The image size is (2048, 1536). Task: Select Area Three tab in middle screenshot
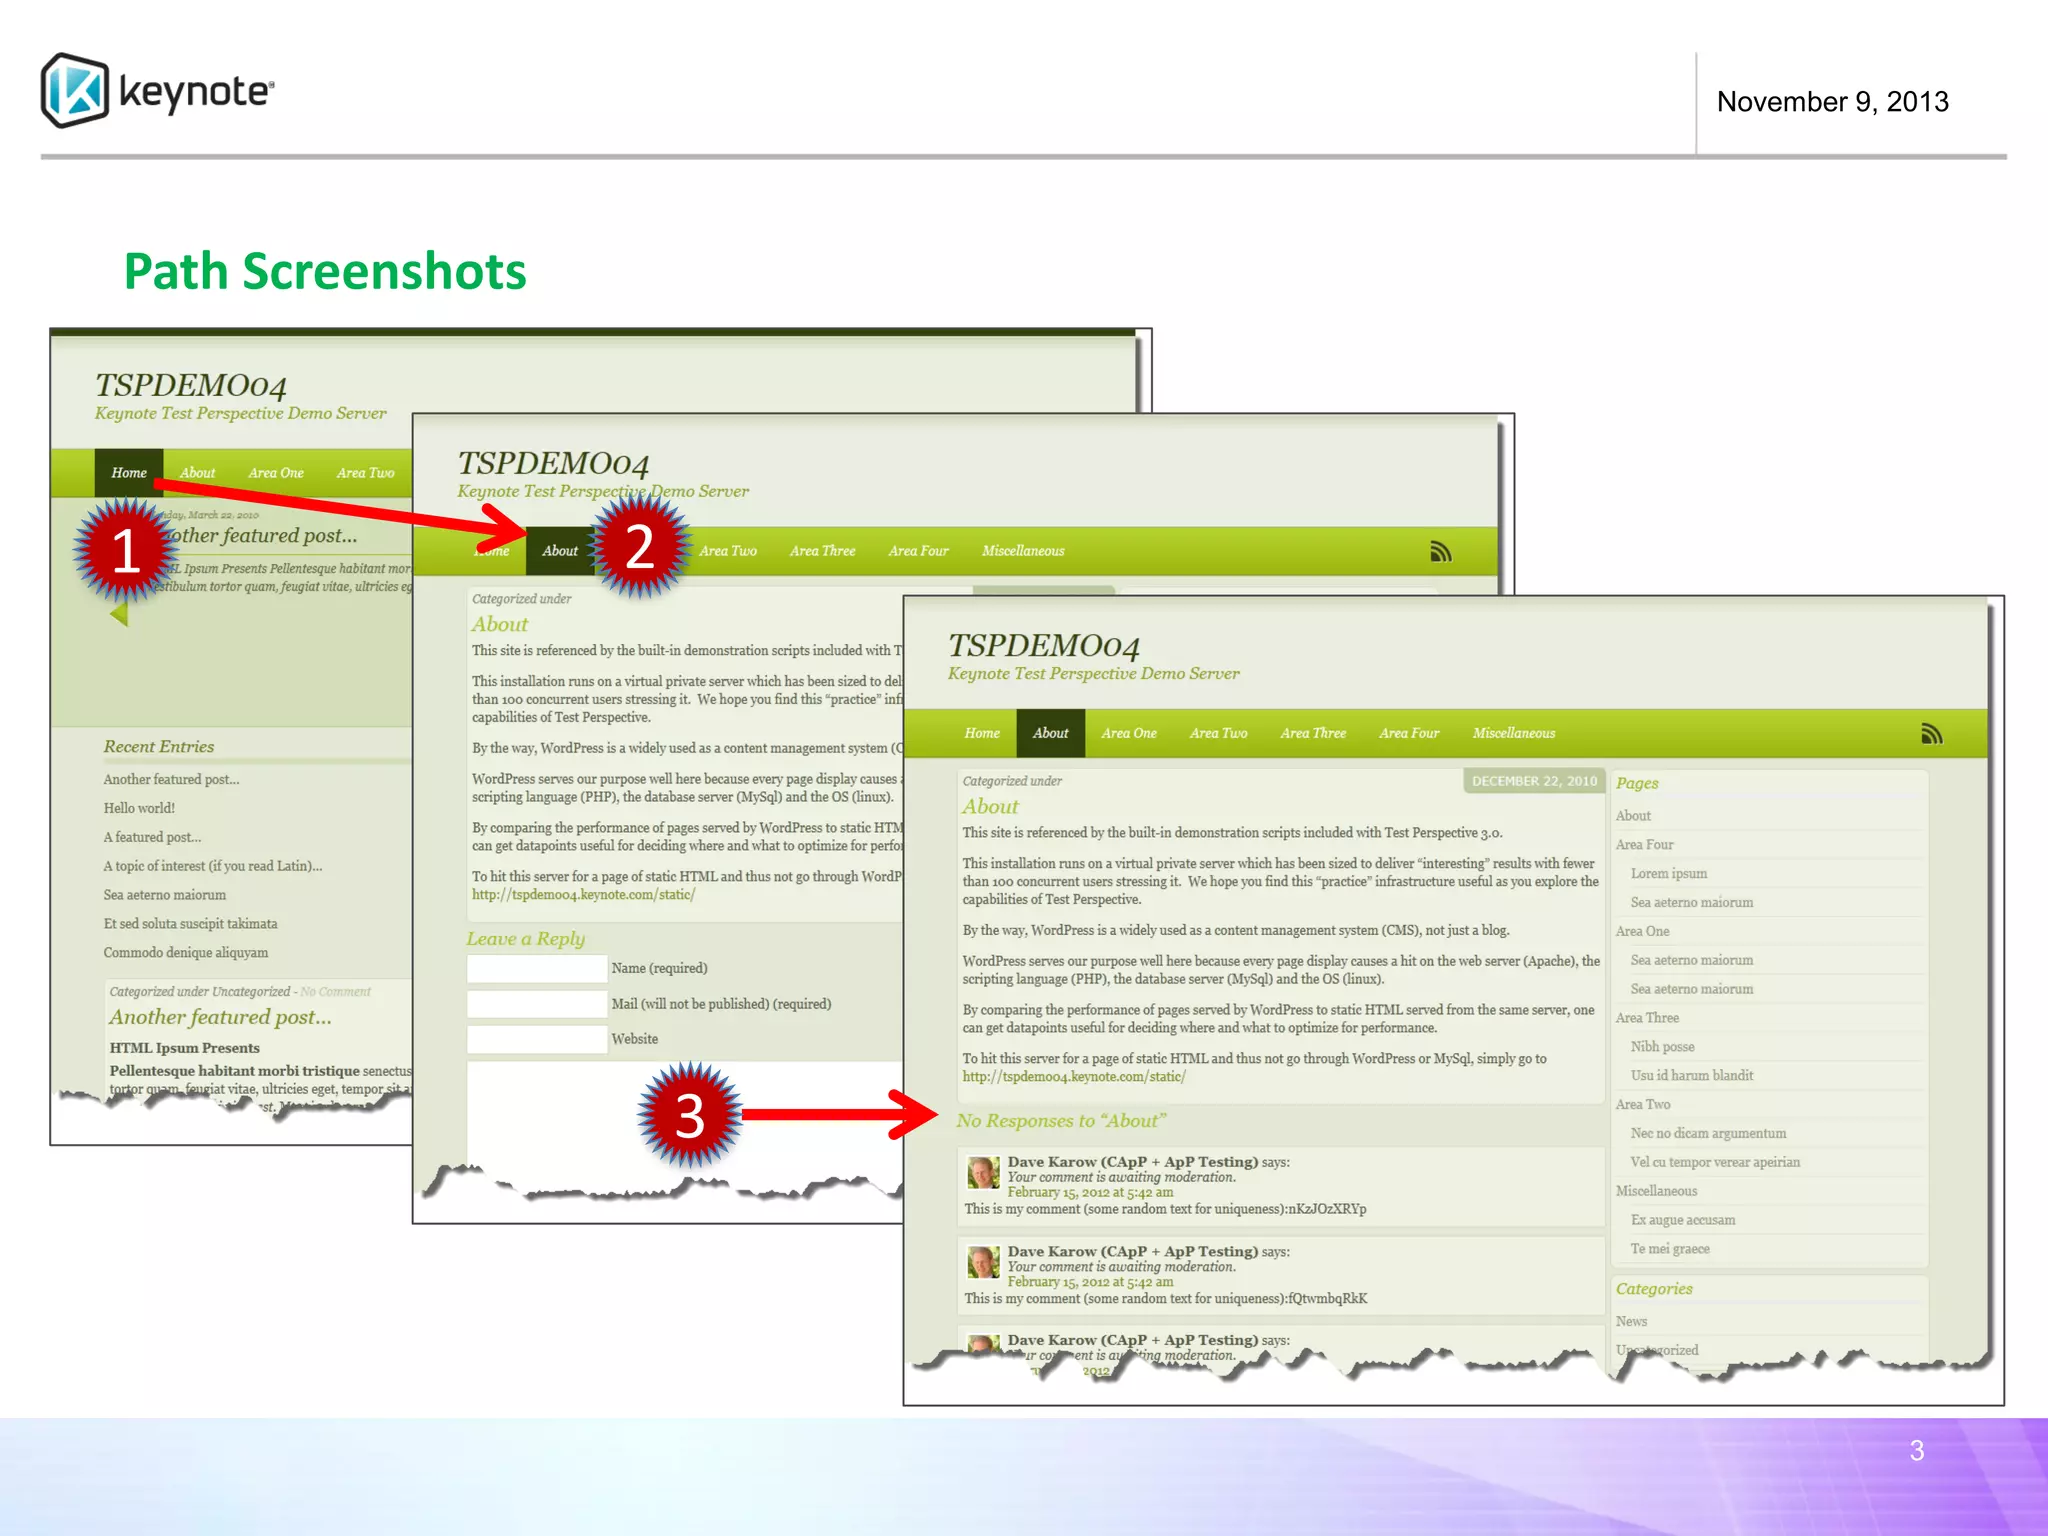point(822,551)
